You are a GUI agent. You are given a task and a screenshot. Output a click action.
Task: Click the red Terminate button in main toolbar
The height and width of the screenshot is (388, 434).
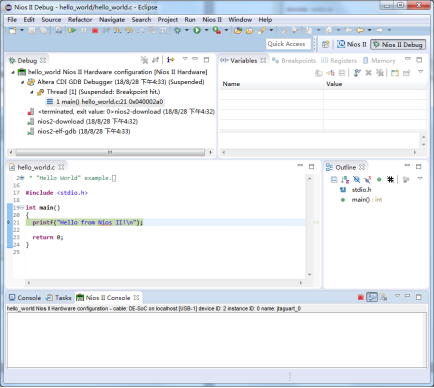[x=95, y=30]
